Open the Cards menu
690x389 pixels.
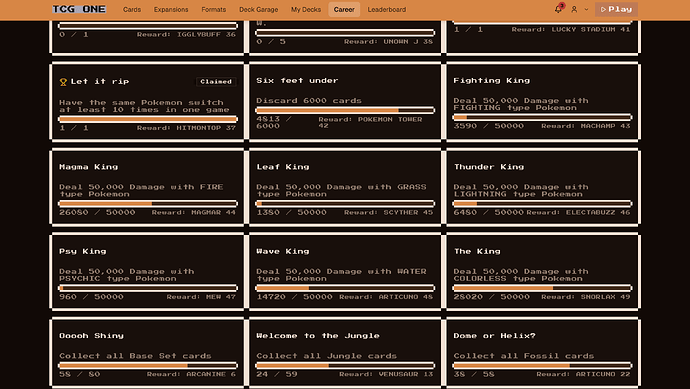click(132, 9)
